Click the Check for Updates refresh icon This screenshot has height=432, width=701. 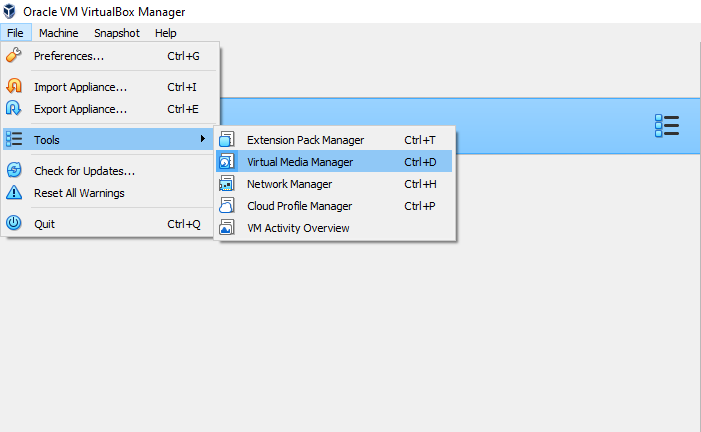point(14,170)
